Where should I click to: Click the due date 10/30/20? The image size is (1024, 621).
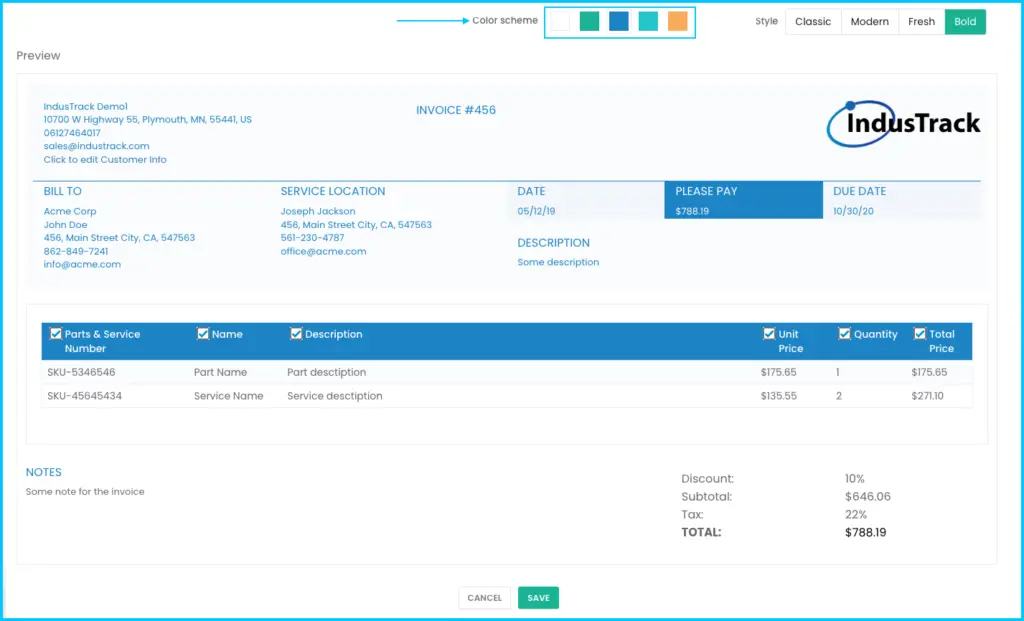853,211
